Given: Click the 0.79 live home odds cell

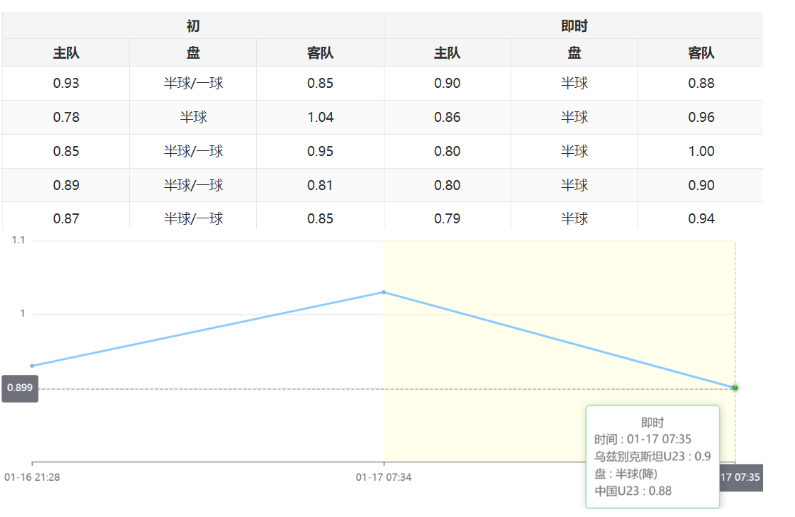Looking at the screenshot, I should coord(447,218).
